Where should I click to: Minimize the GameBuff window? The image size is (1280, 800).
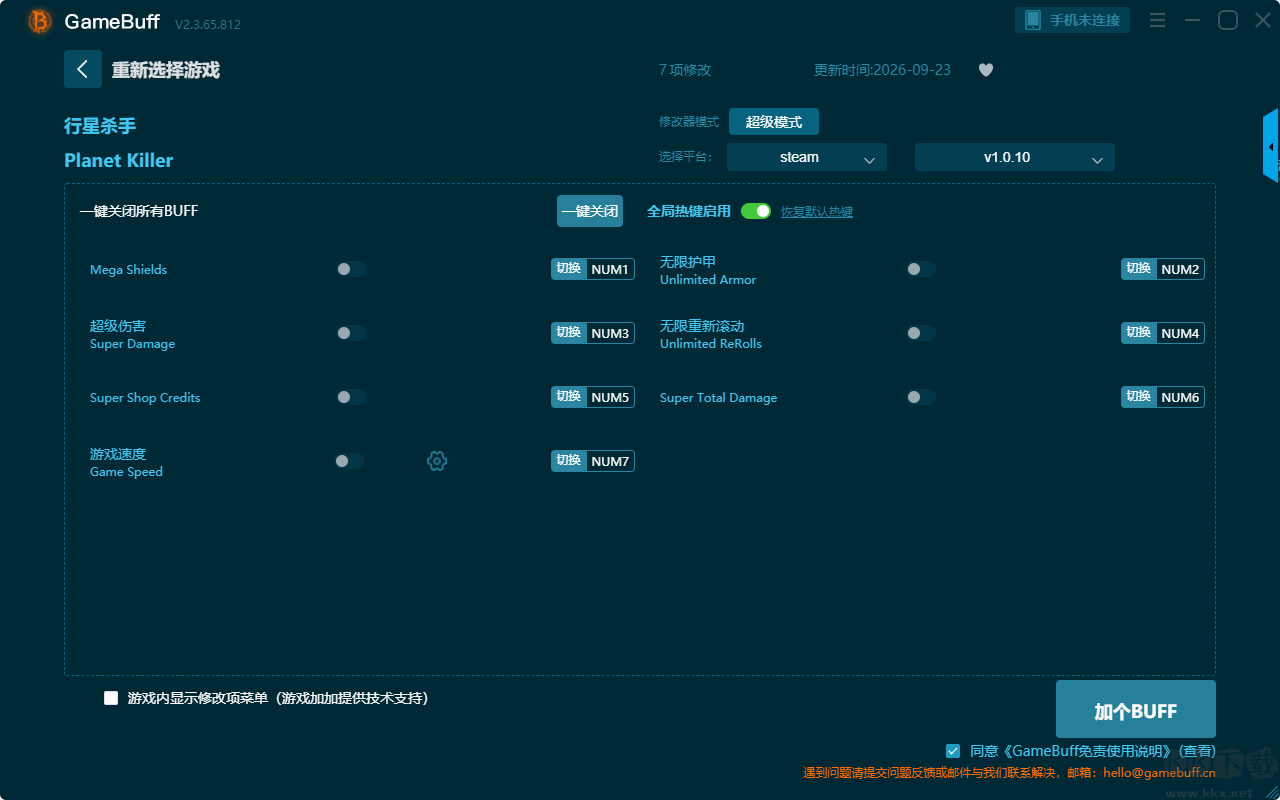pyautogui.click(x=1192, y=20)
